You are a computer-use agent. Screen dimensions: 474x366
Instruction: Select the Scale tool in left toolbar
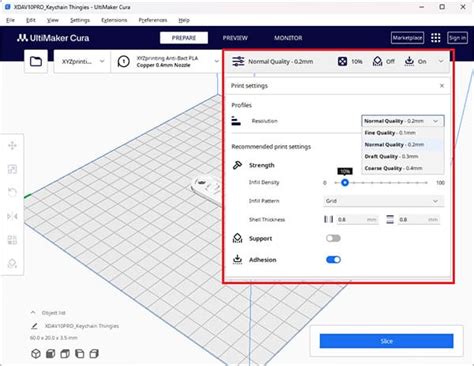[12, 169]
